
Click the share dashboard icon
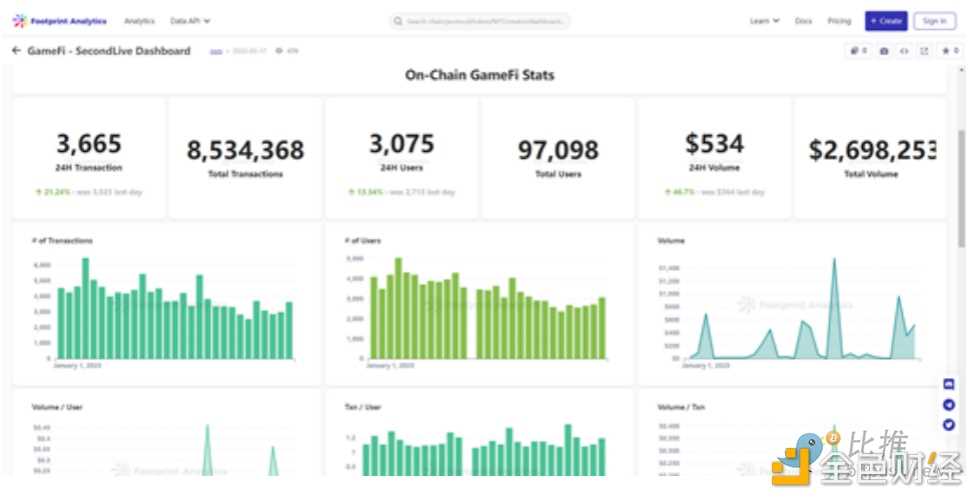click(924, 51)
